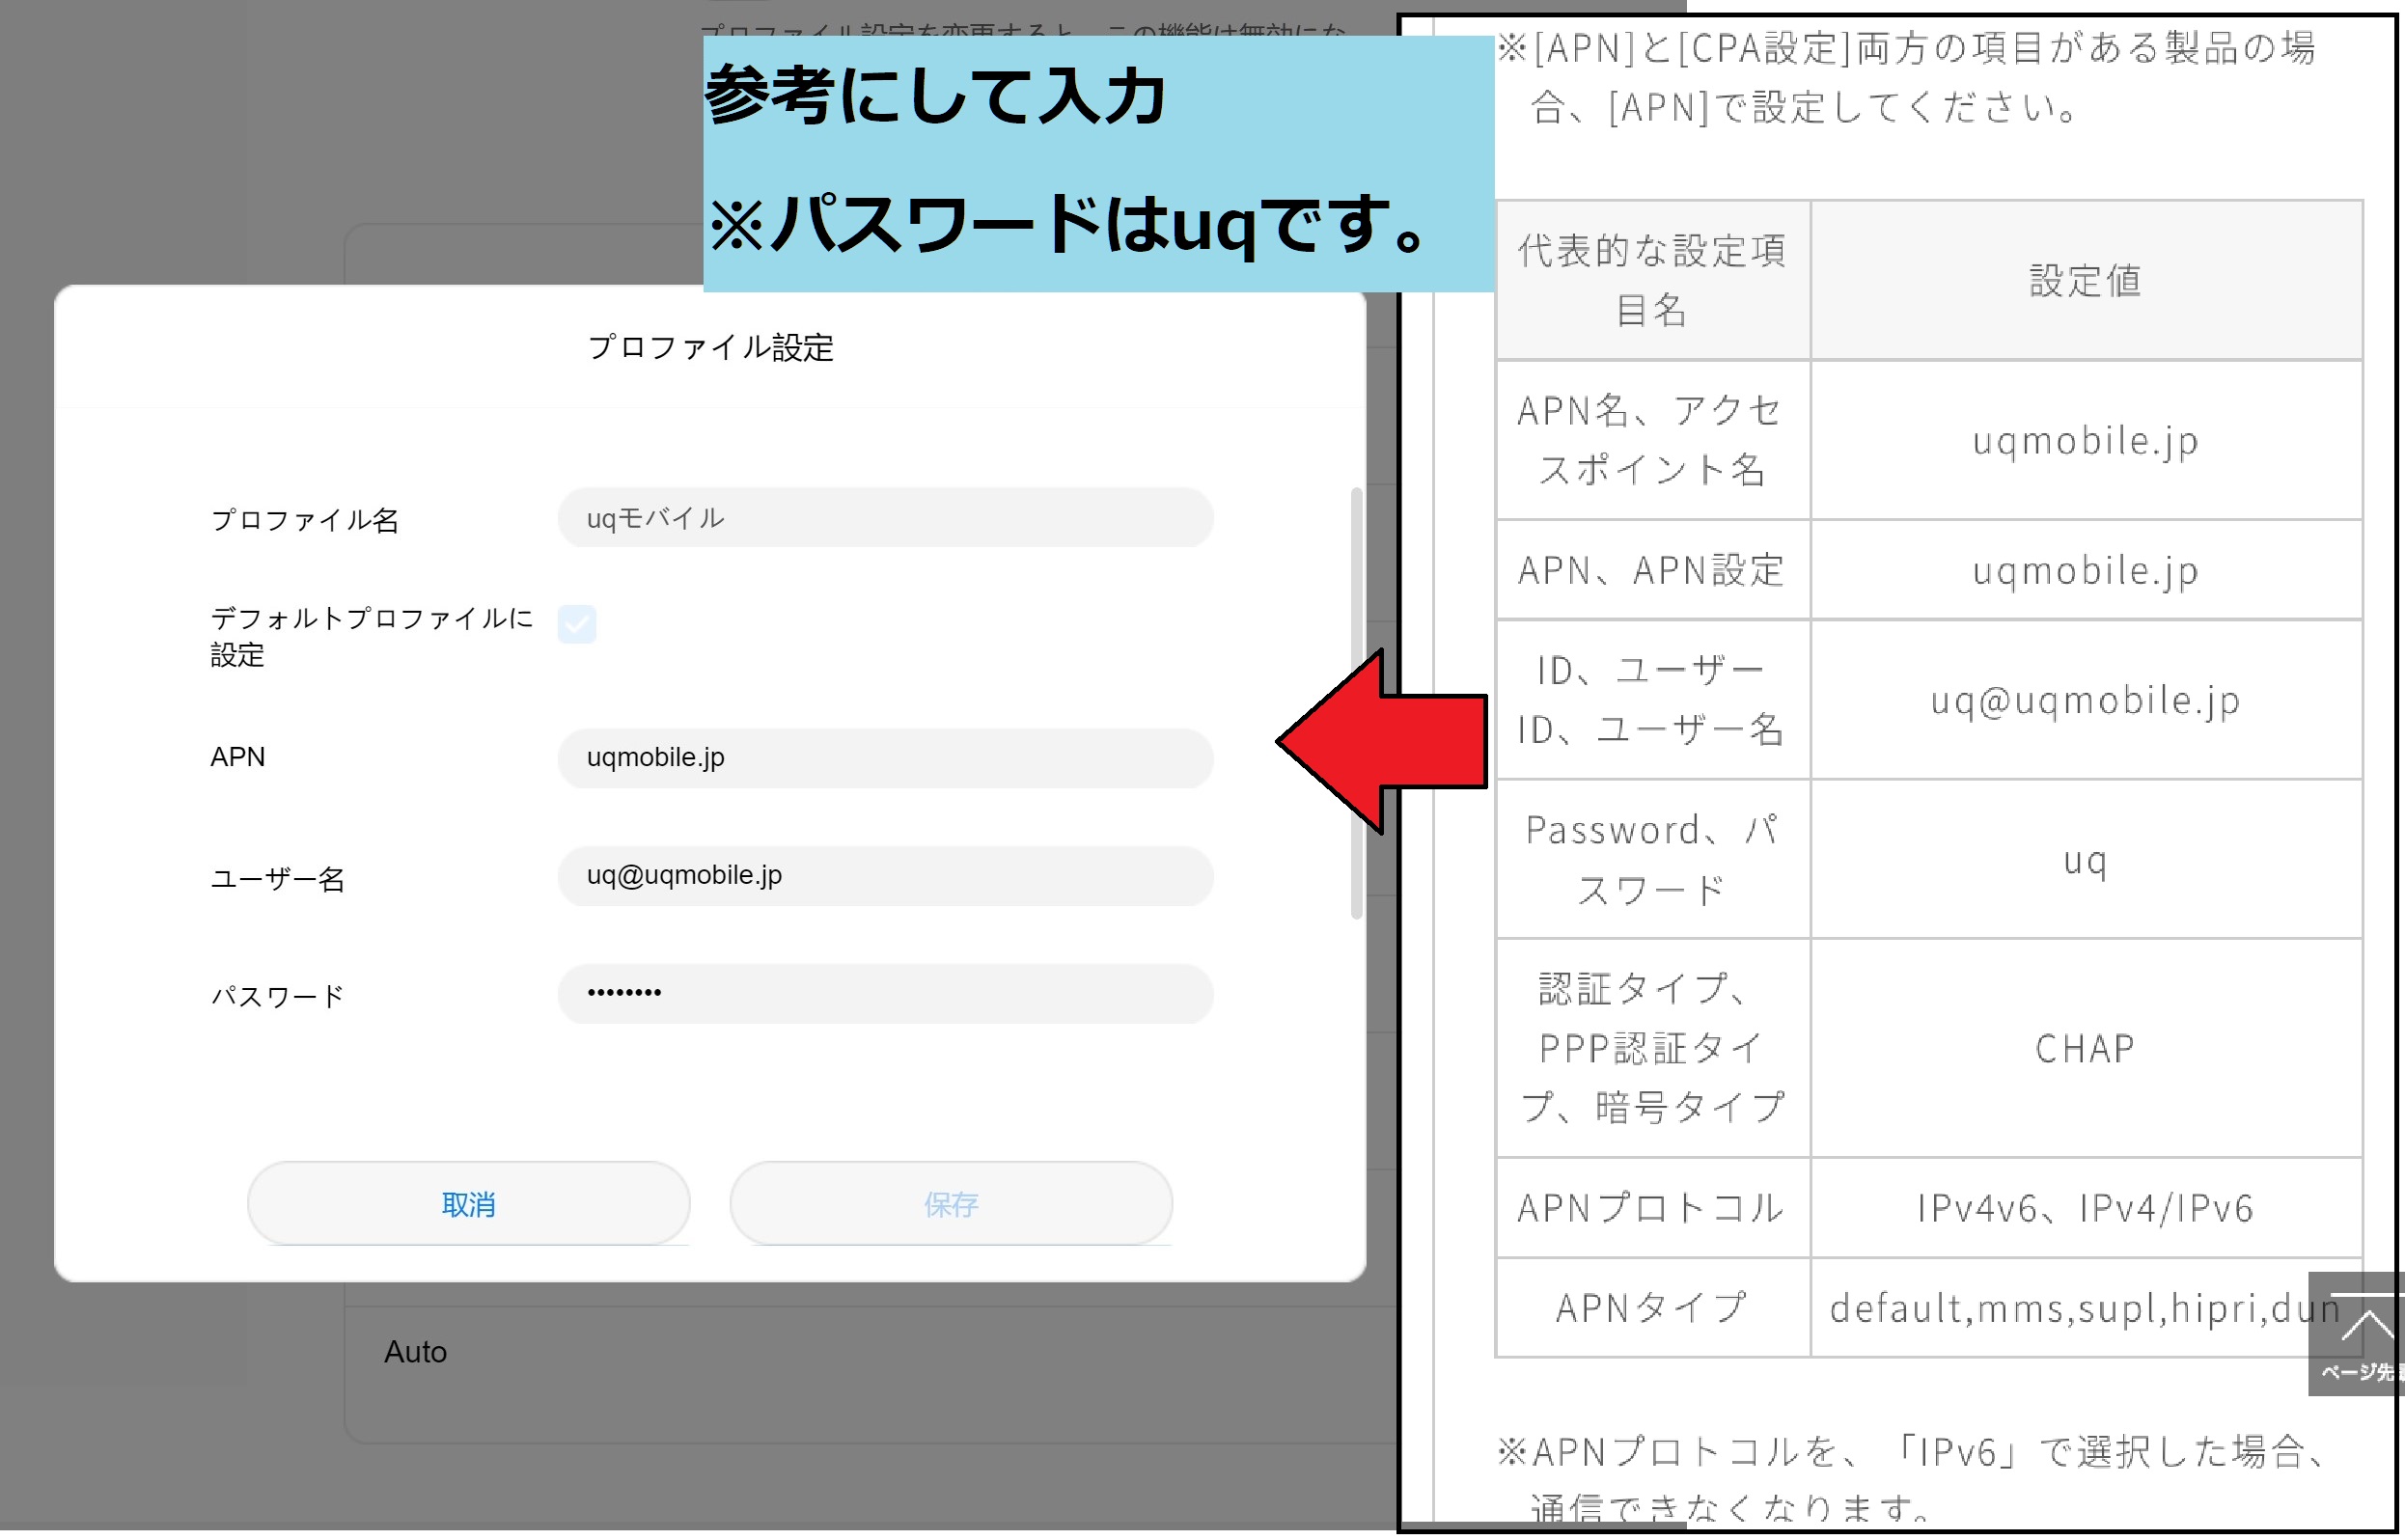Click the ユーザー名 input field
This screenshot has height=1540, width=2405.
[x=885, y=876]
